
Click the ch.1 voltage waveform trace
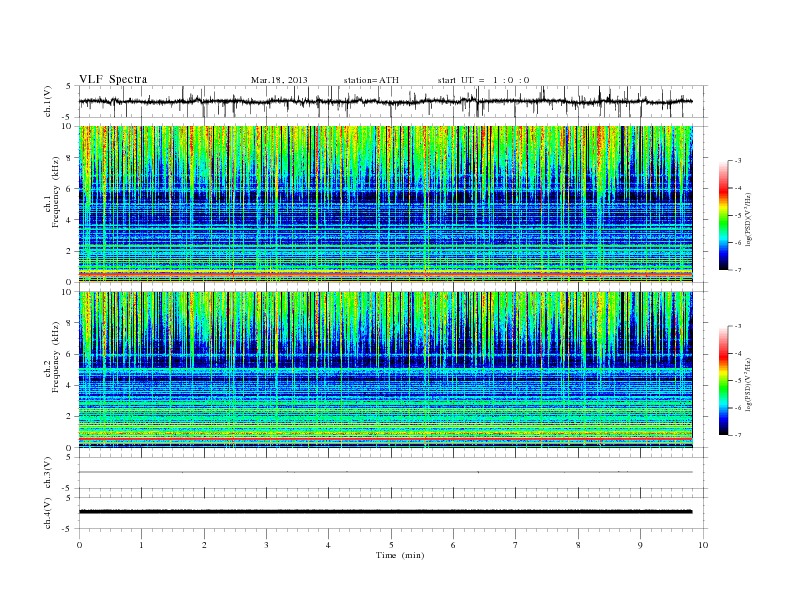pos(385,101)
